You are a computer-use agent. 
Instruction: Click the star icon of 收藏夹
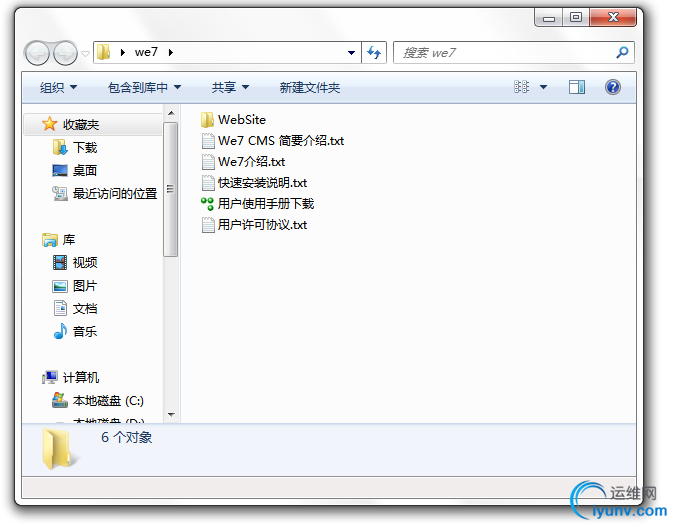click(49, 124)
